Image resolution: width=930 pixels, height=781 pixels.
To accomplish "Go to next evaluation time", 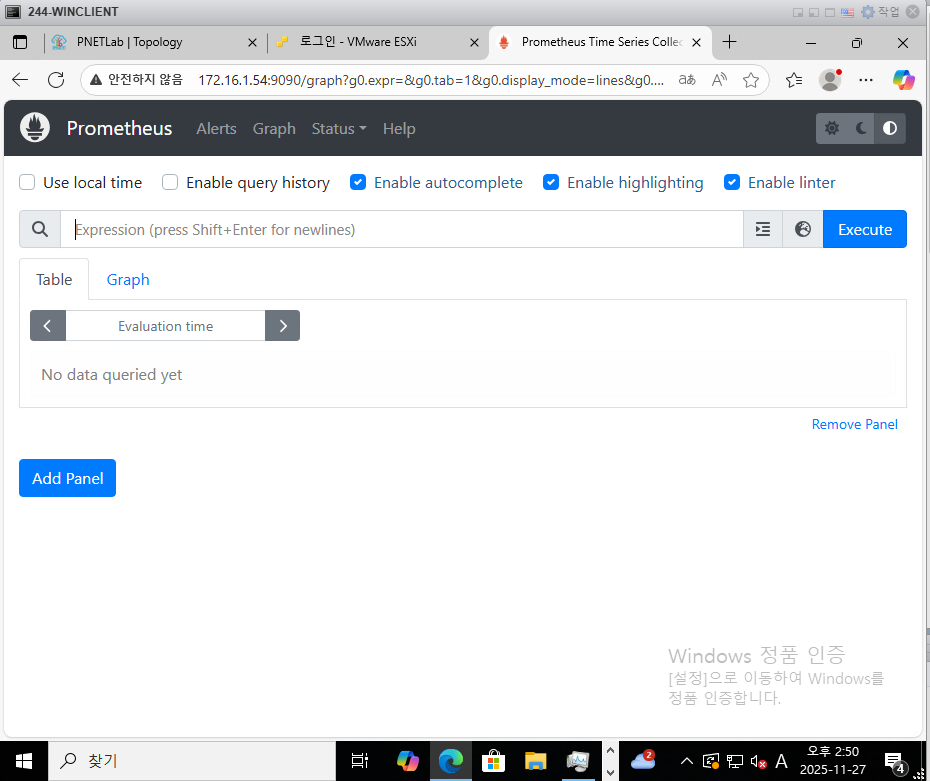I will [x=282, y=326].
